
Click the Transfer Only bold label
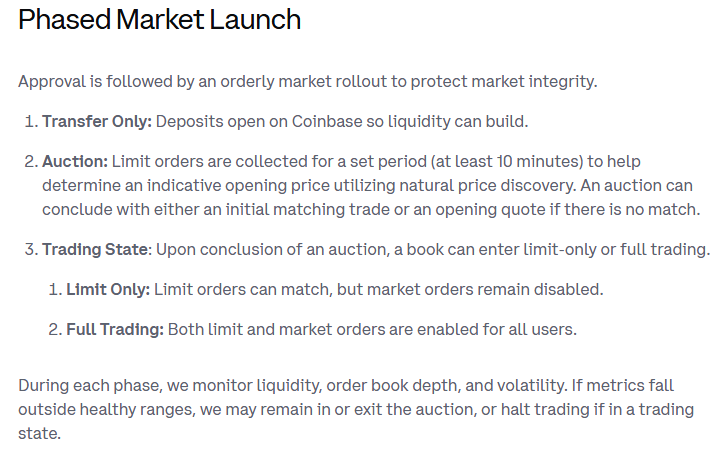click(97, 122)
